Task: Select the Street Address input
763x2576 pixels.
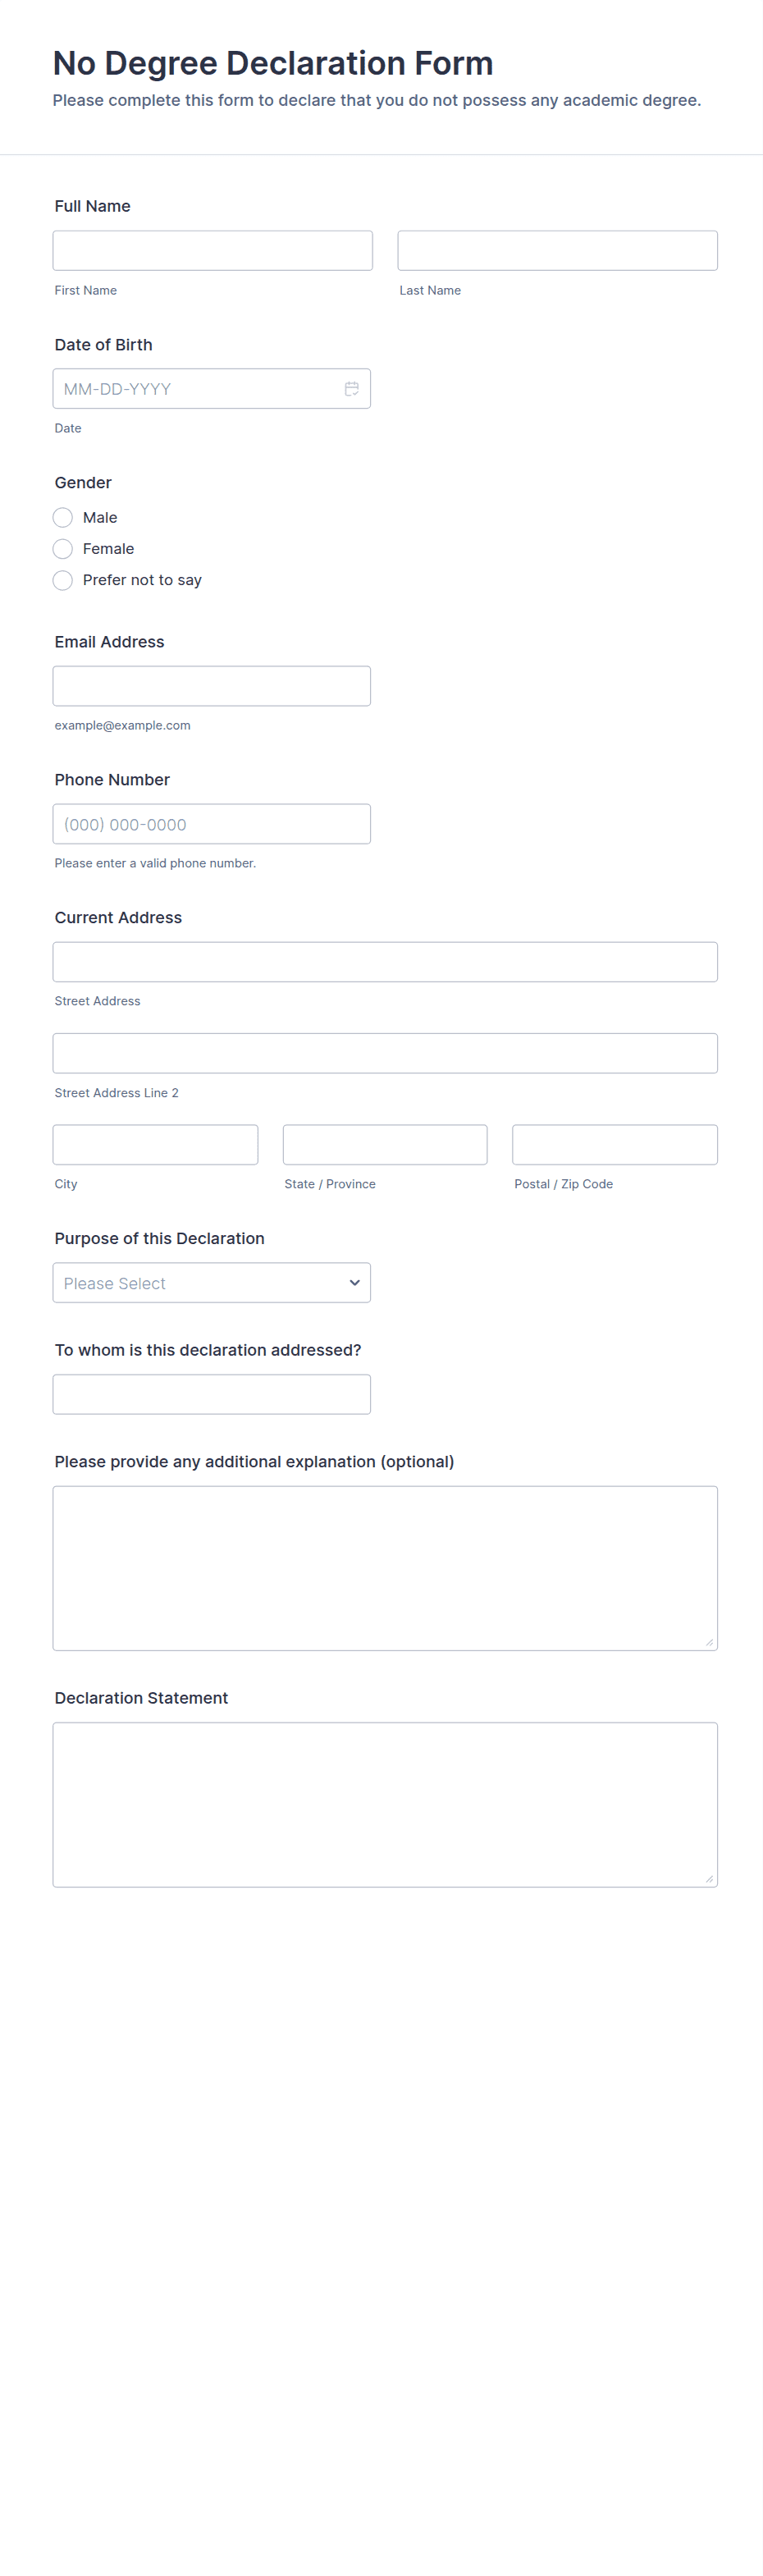Action: (x=385, y=962)
